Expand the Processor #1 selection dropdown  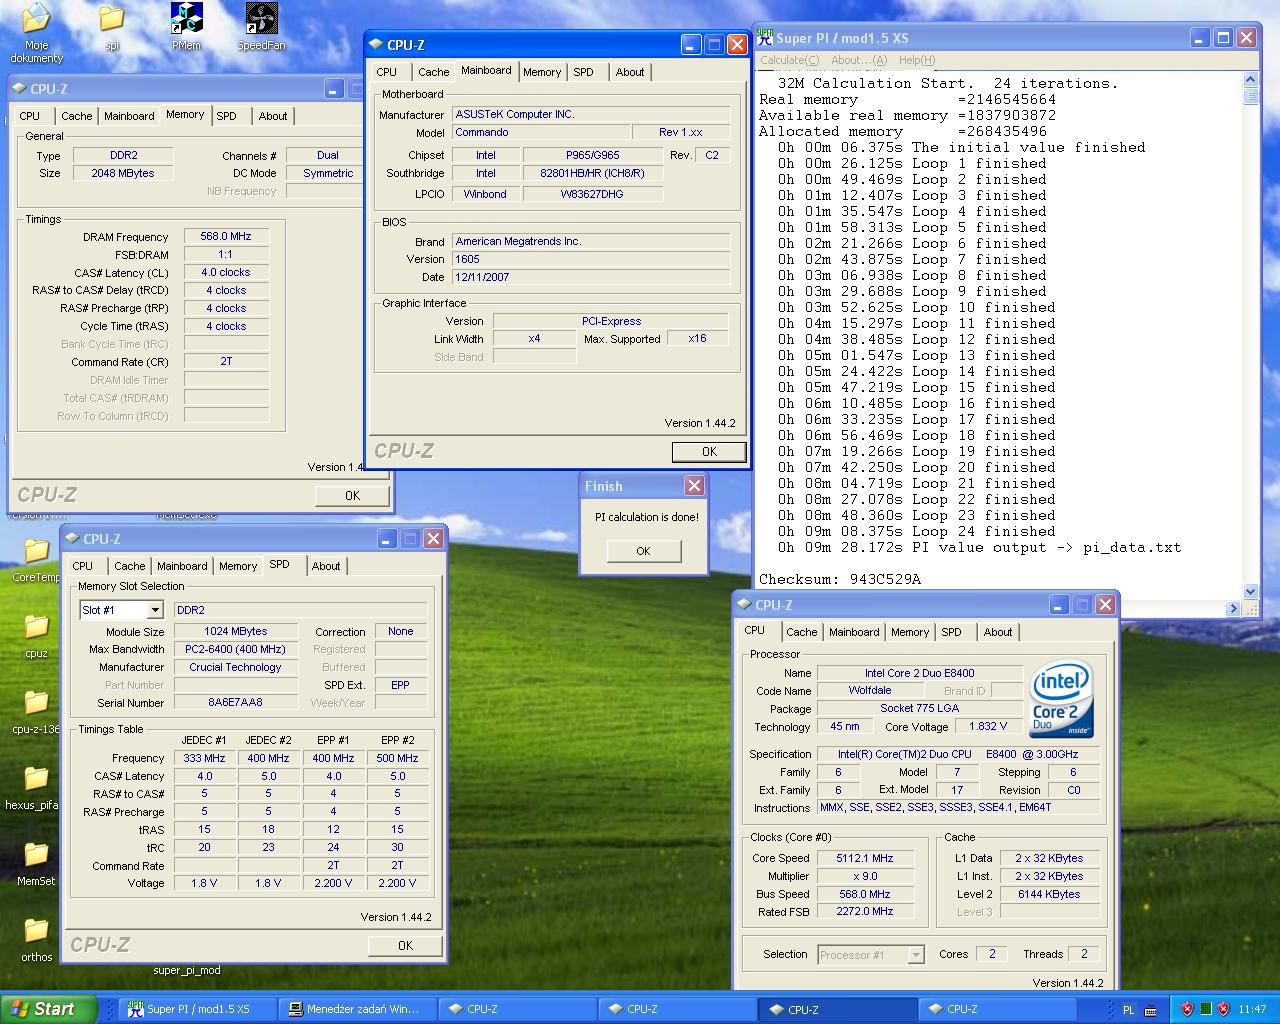click(915, 955)
